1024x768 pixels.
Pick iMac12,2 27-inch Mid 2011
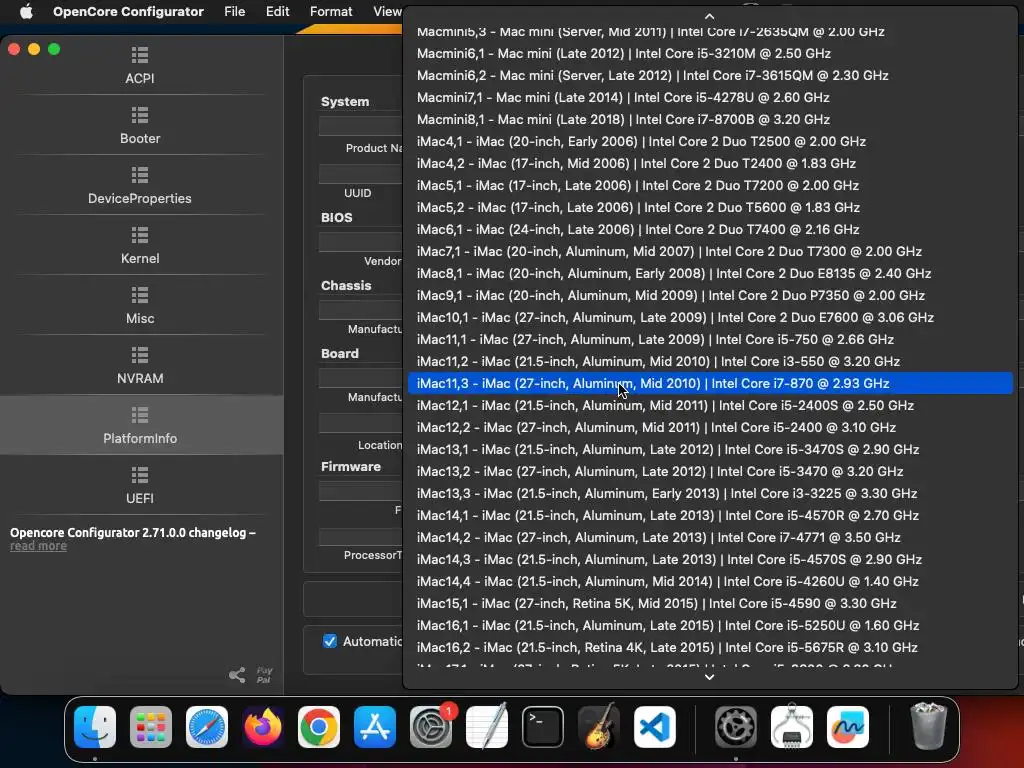pos(710,427)
